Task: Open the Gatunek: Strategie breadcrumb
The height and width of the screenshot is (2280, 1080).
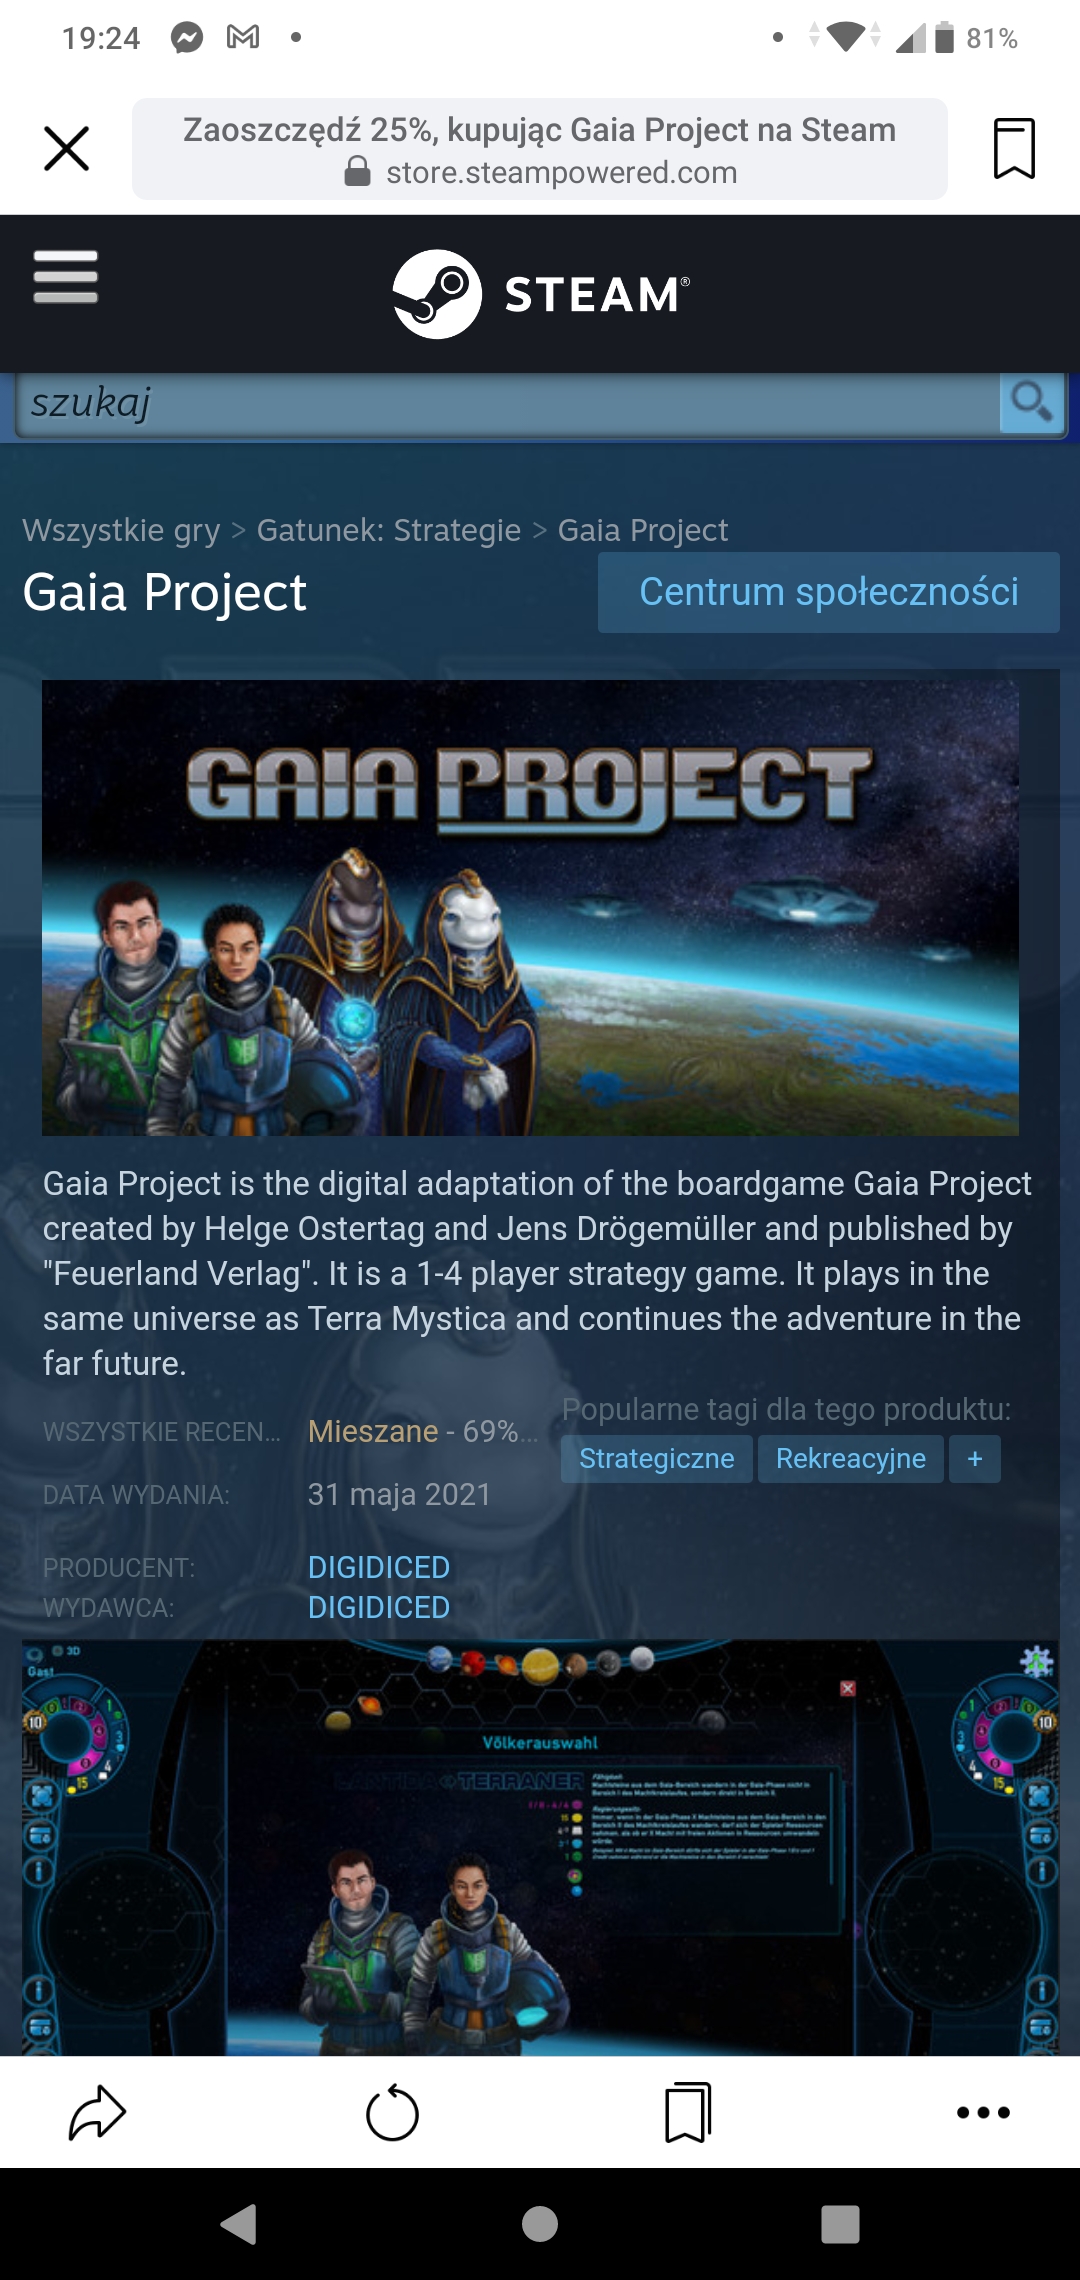Action: (x=389, y=530)
